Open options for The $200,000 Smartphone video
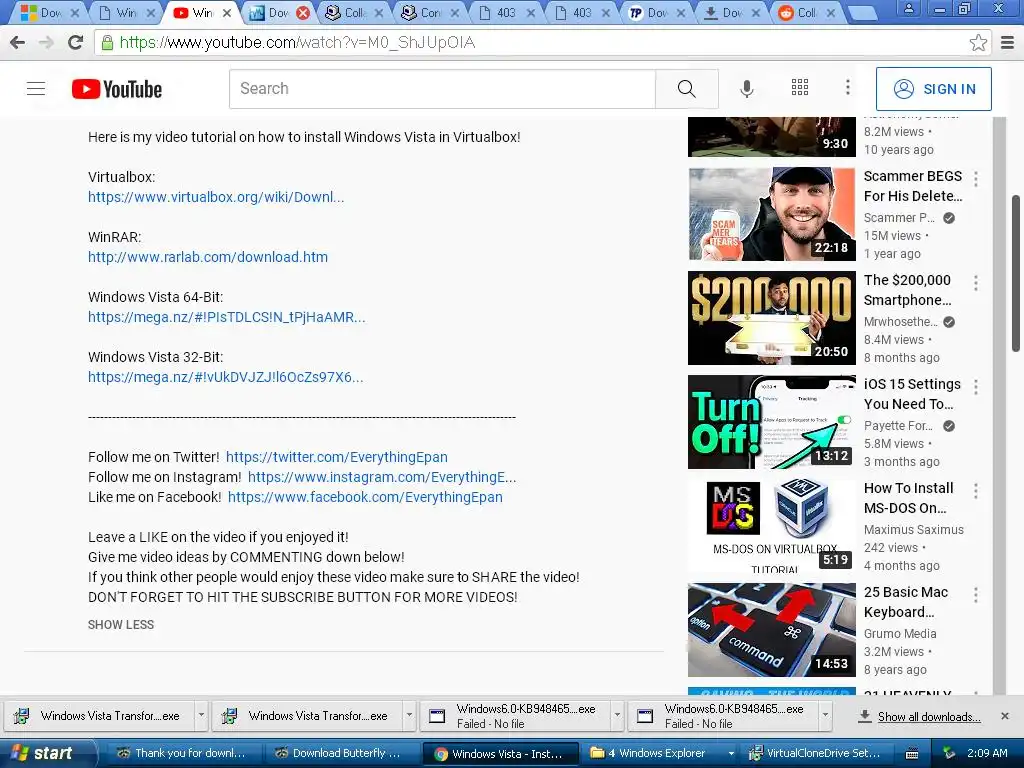Viewport: 1024px width, 768px height. coord(976,283)
